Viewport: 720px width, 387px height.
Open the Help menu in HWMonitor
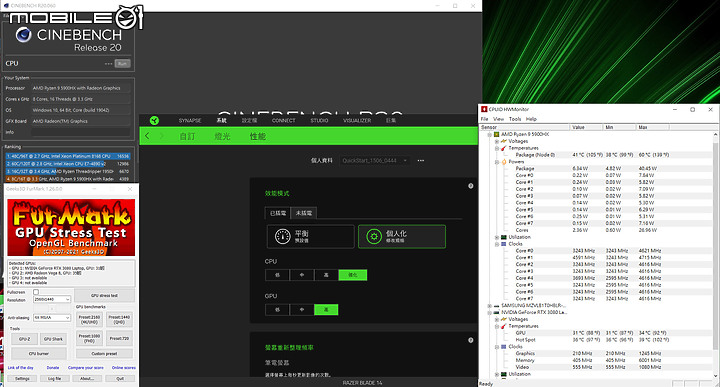coord(531,119)
